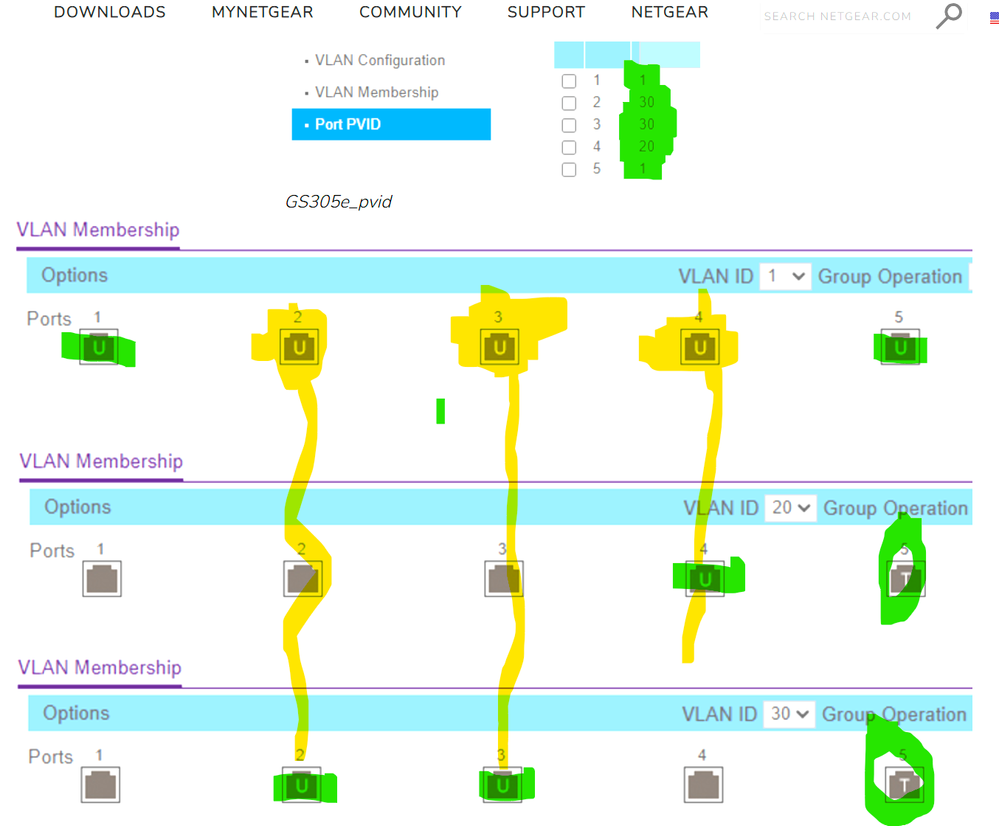
Task: Select port 1 icon in VLAN 1 membership
Action: pos(99,347)
